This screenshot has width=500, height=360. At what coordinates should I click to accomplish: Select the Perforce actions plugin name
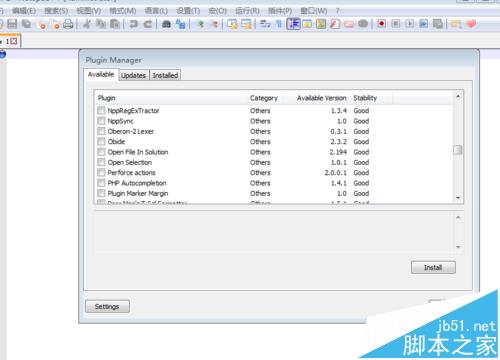[131, 173]
